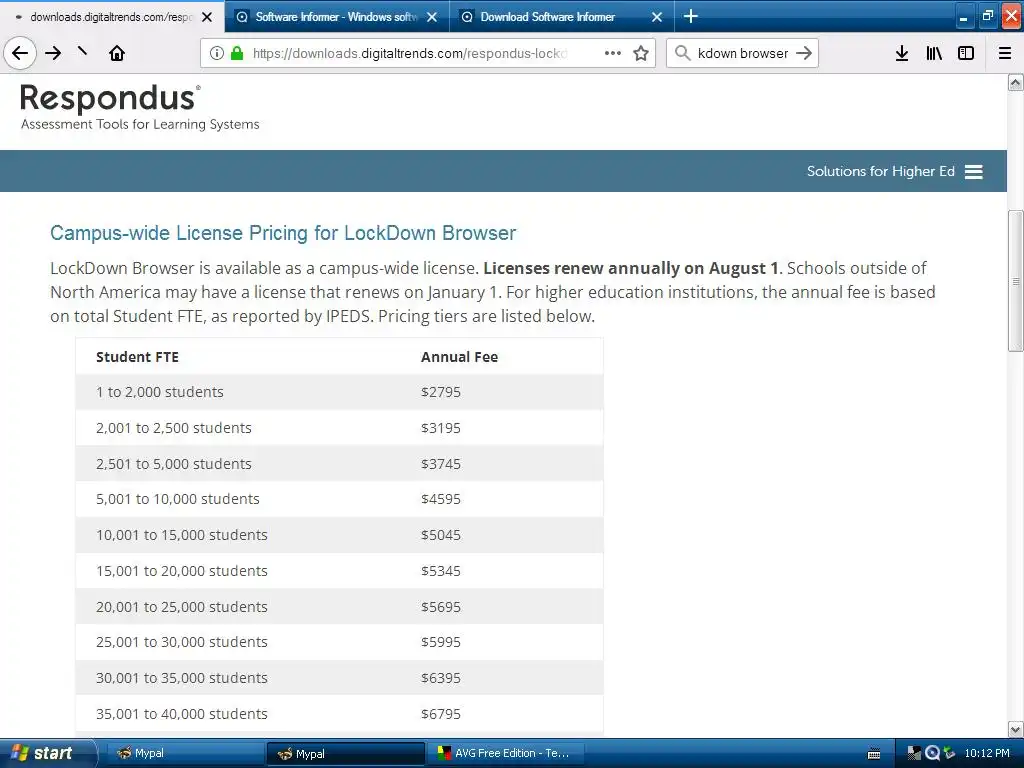Select the 5,001 to 10,000 students cell
The height and width of the screenshot is (768, 1024).
click(178, 499)
